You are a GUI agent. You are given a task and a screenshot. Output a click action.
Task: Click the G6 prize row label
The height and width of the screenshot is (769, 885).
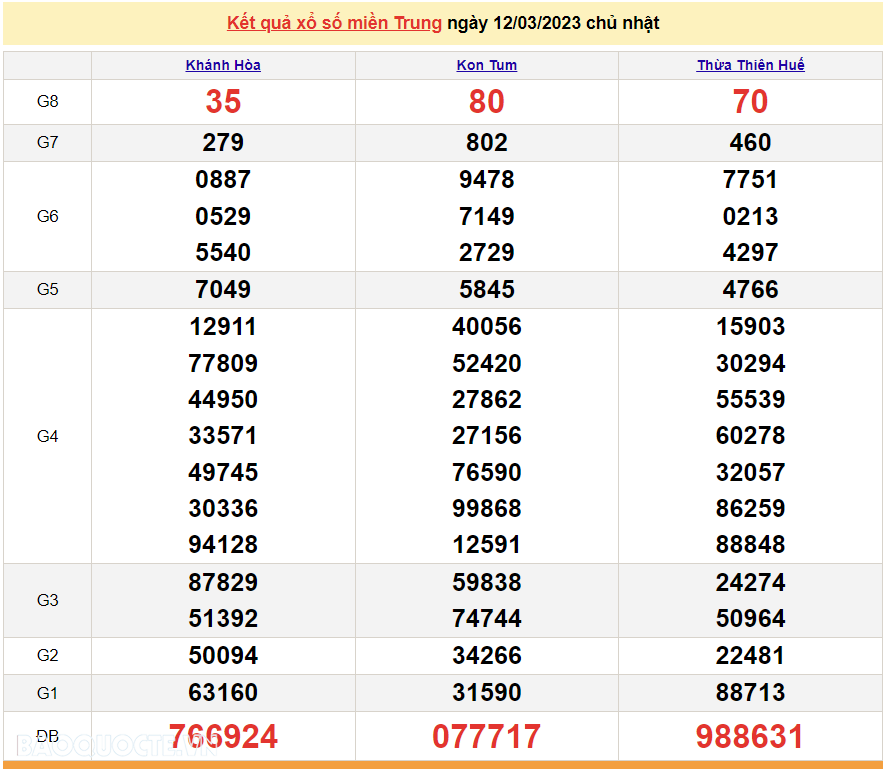pos(47,216)
